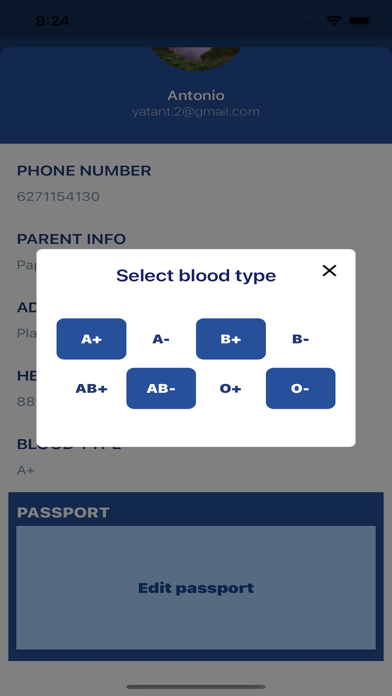Select AB+ blood type option
Screen dimensions: 392x696
point(91,388)
